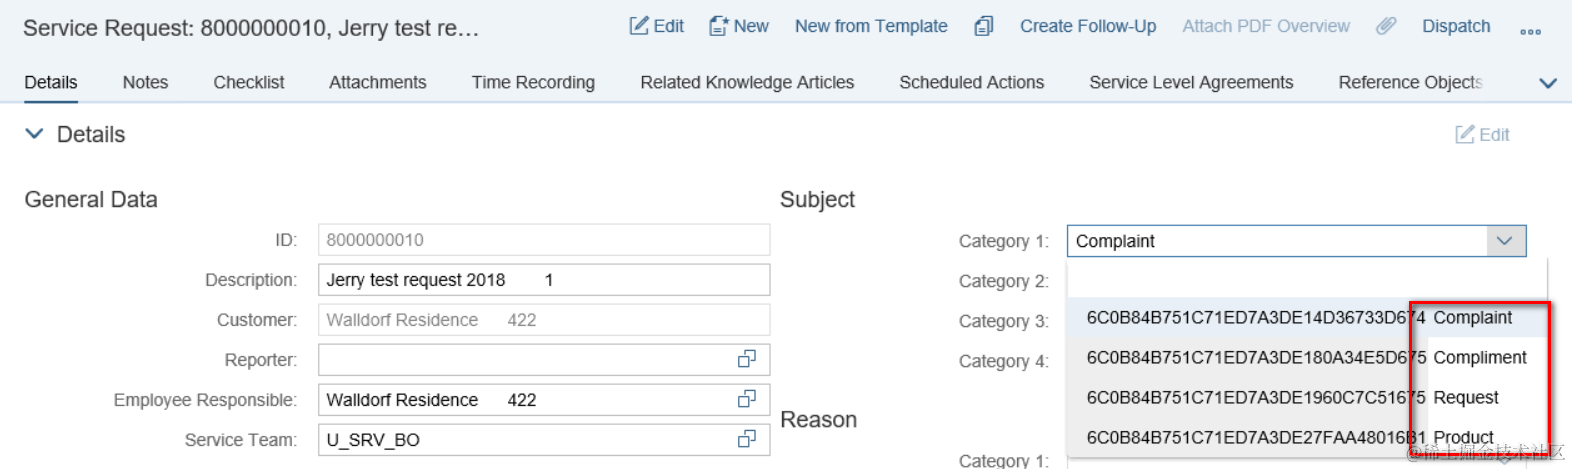Click the copy icon in the top toolbar
The height and width of the screenshot is (469, 1572).
pyautogui.click(x=984, y=26)
